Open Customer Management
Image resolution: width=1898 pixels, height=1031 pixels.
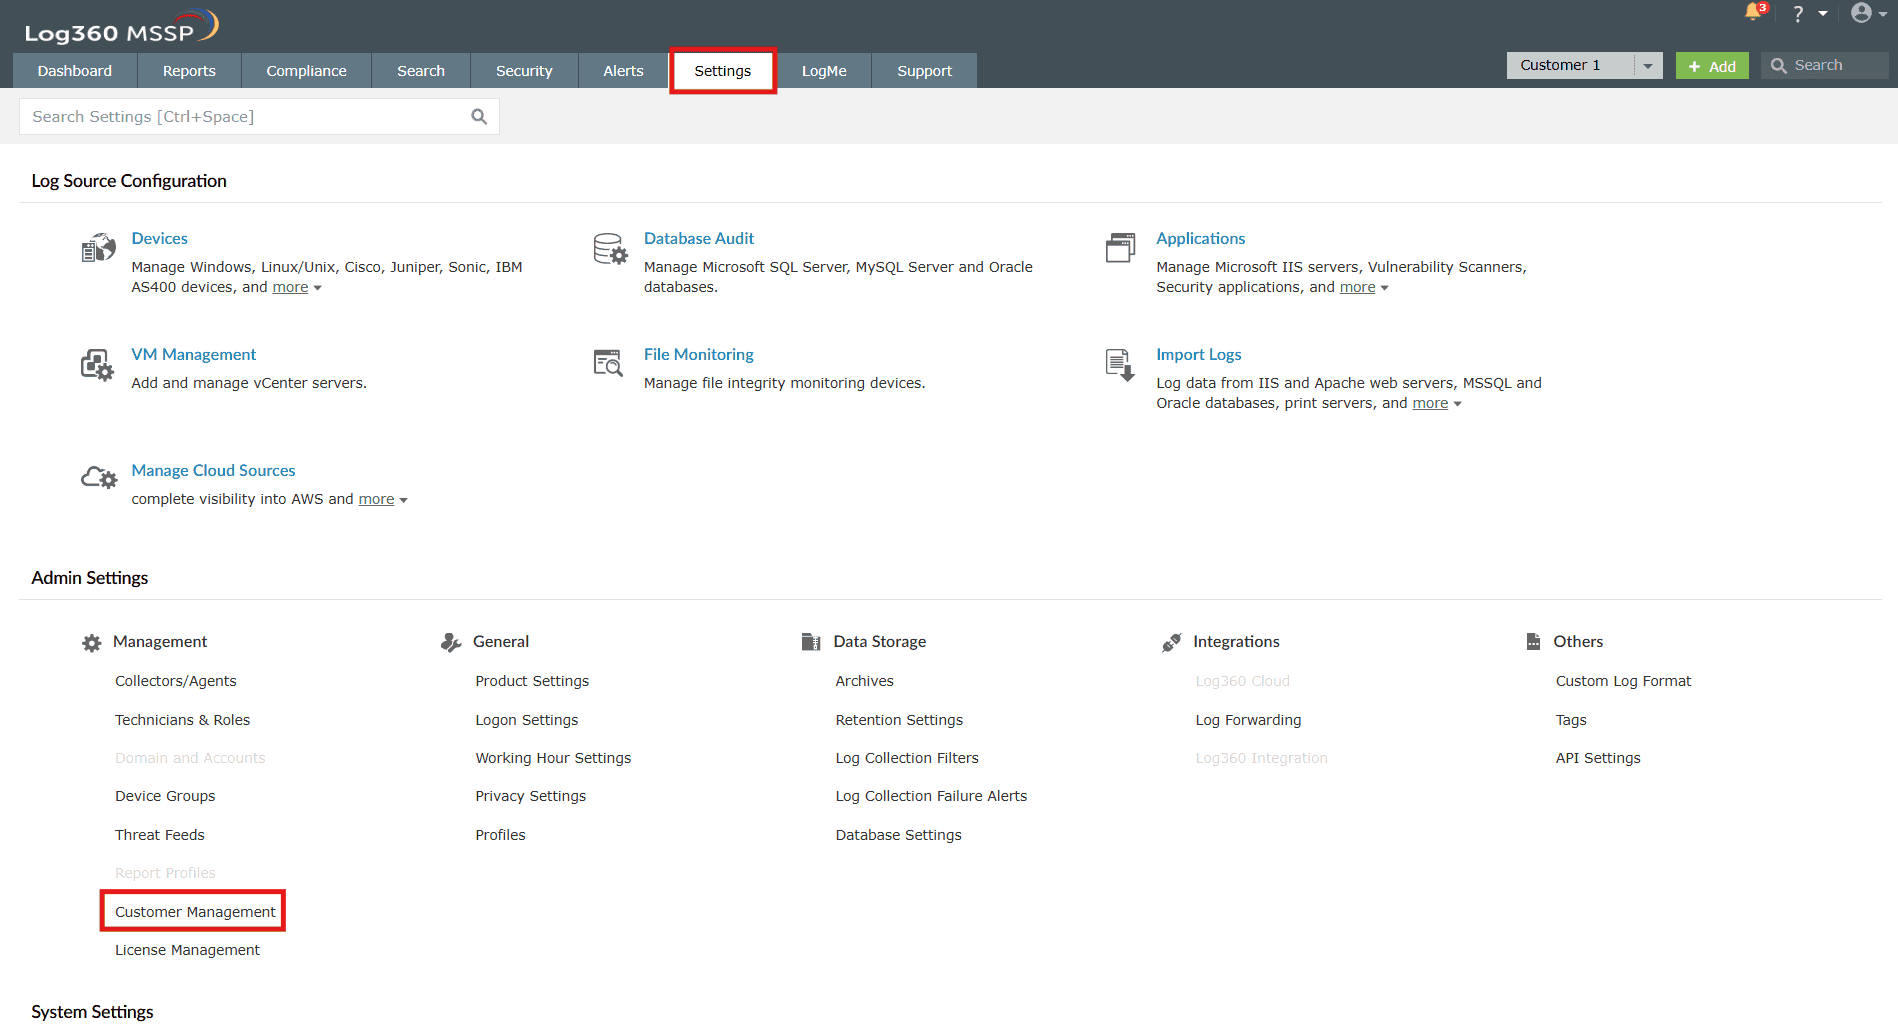(195, 911)
